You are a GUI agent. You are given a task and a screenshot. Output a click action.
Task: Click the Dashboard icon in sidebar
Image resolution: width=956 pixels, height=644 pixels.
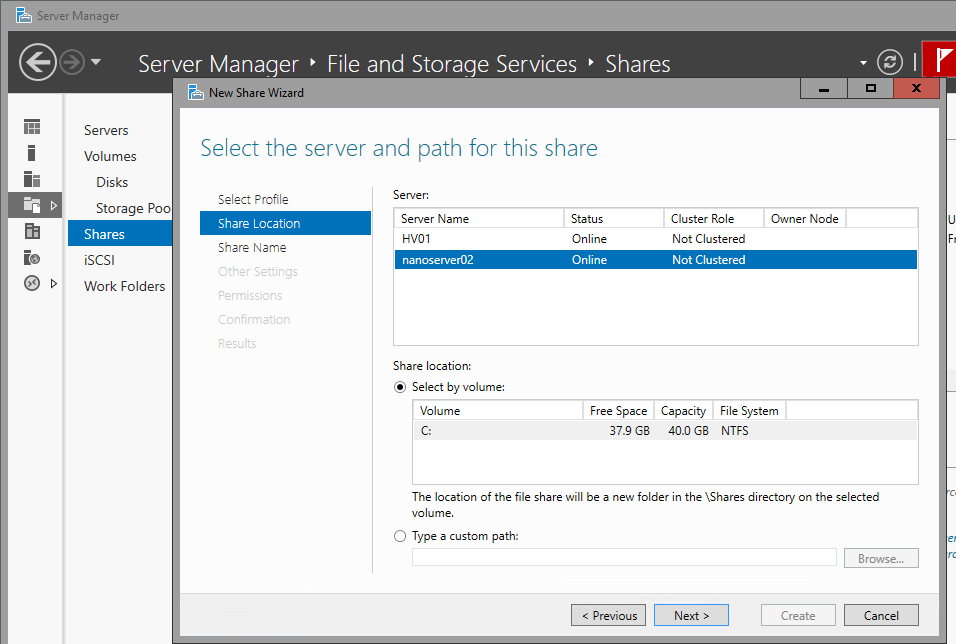tap(32, 127)
